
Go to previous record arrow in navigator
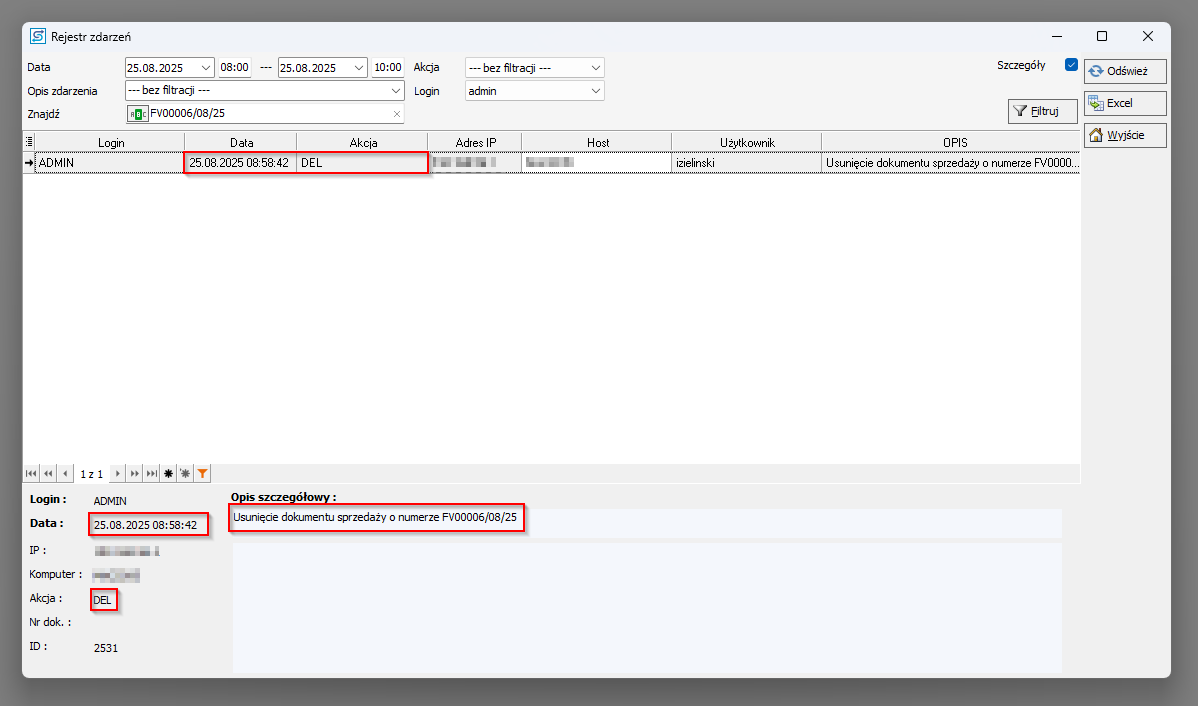(65, 473)
